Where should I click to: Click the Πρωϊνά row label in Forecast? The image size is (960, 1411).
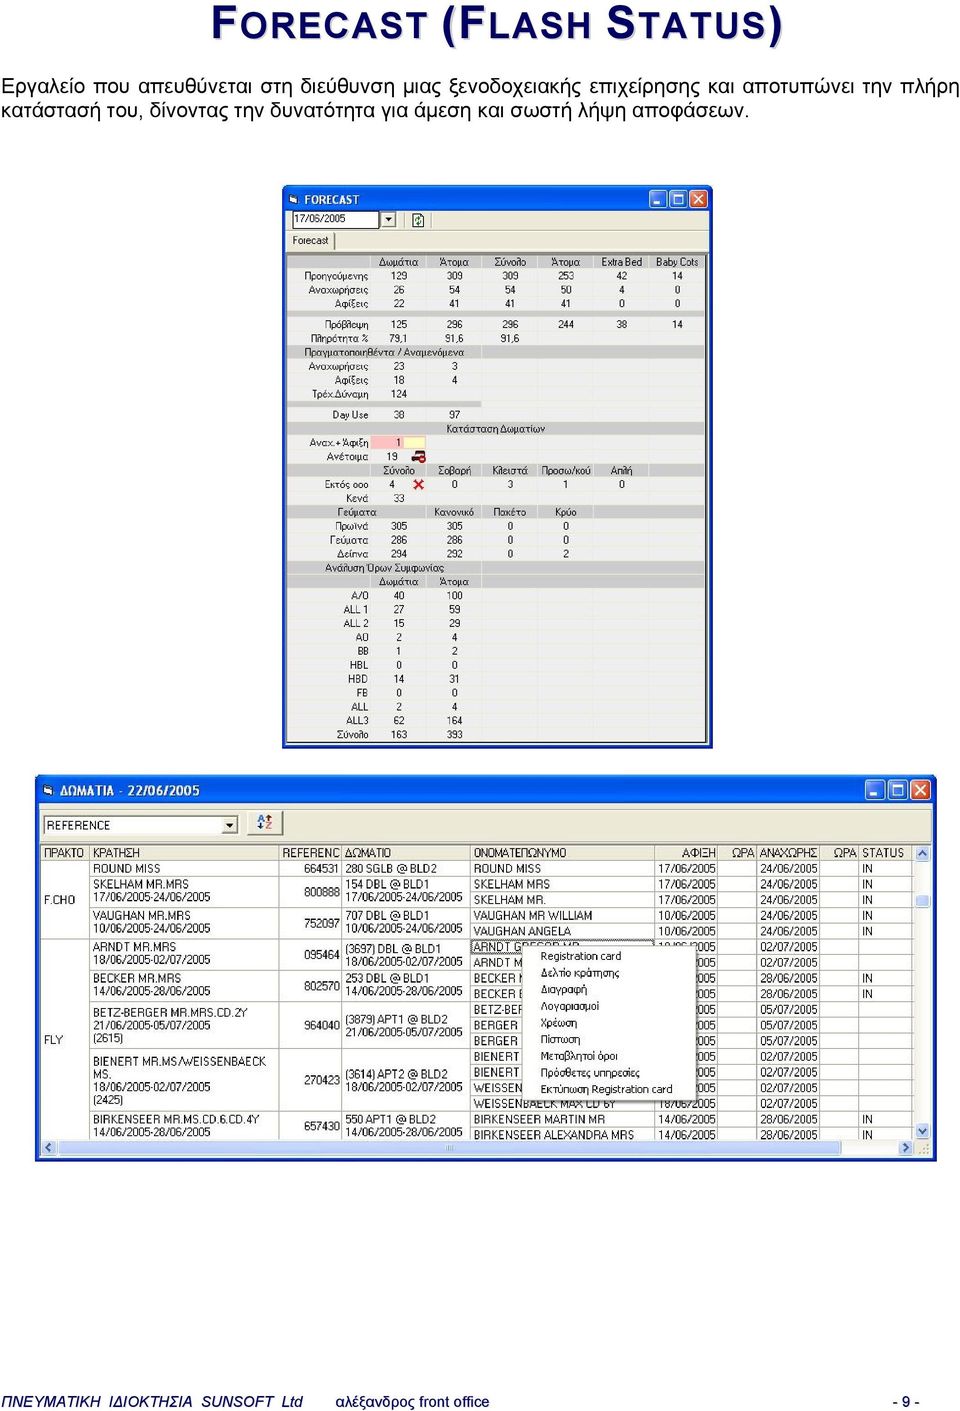point(352,526)
